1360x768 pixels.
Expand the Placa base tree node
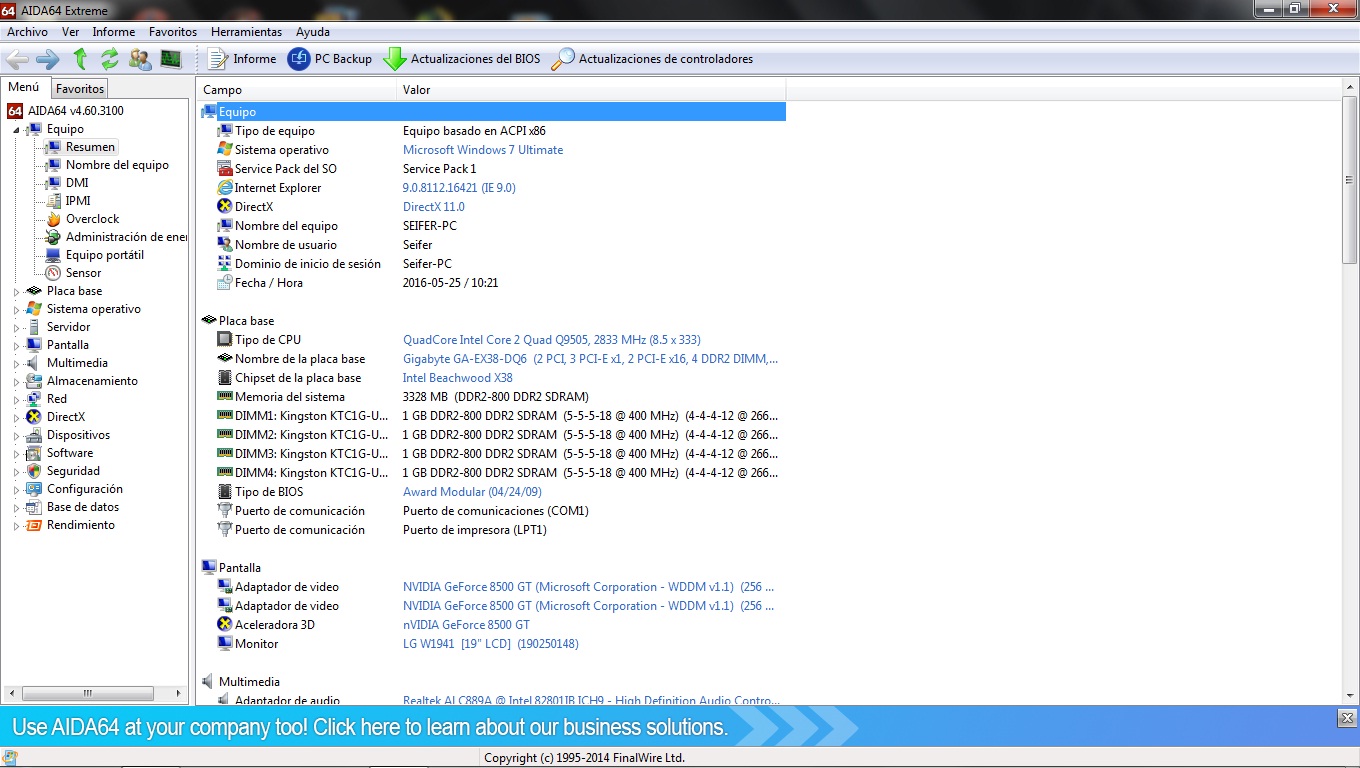(16, 291)
